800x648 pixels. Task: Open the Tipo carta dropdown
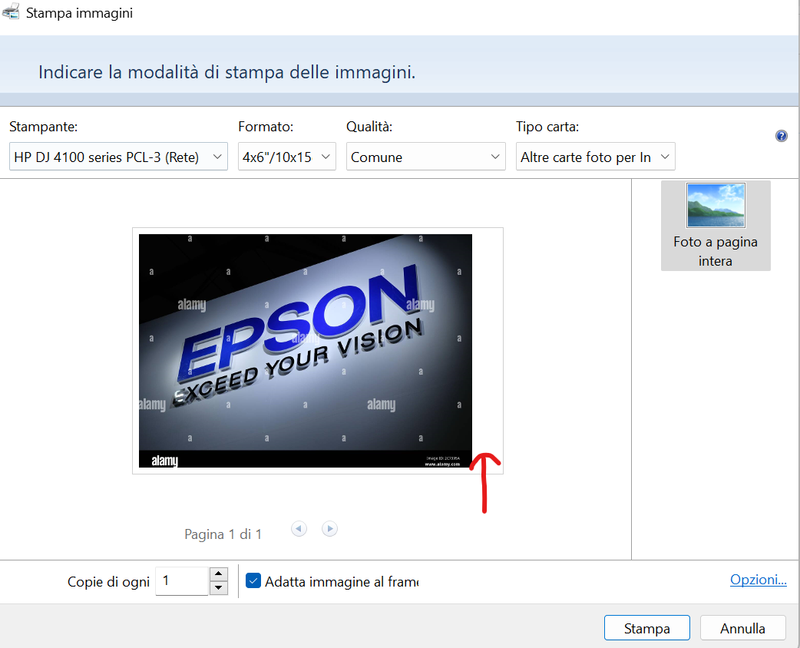tap(595, 157)
